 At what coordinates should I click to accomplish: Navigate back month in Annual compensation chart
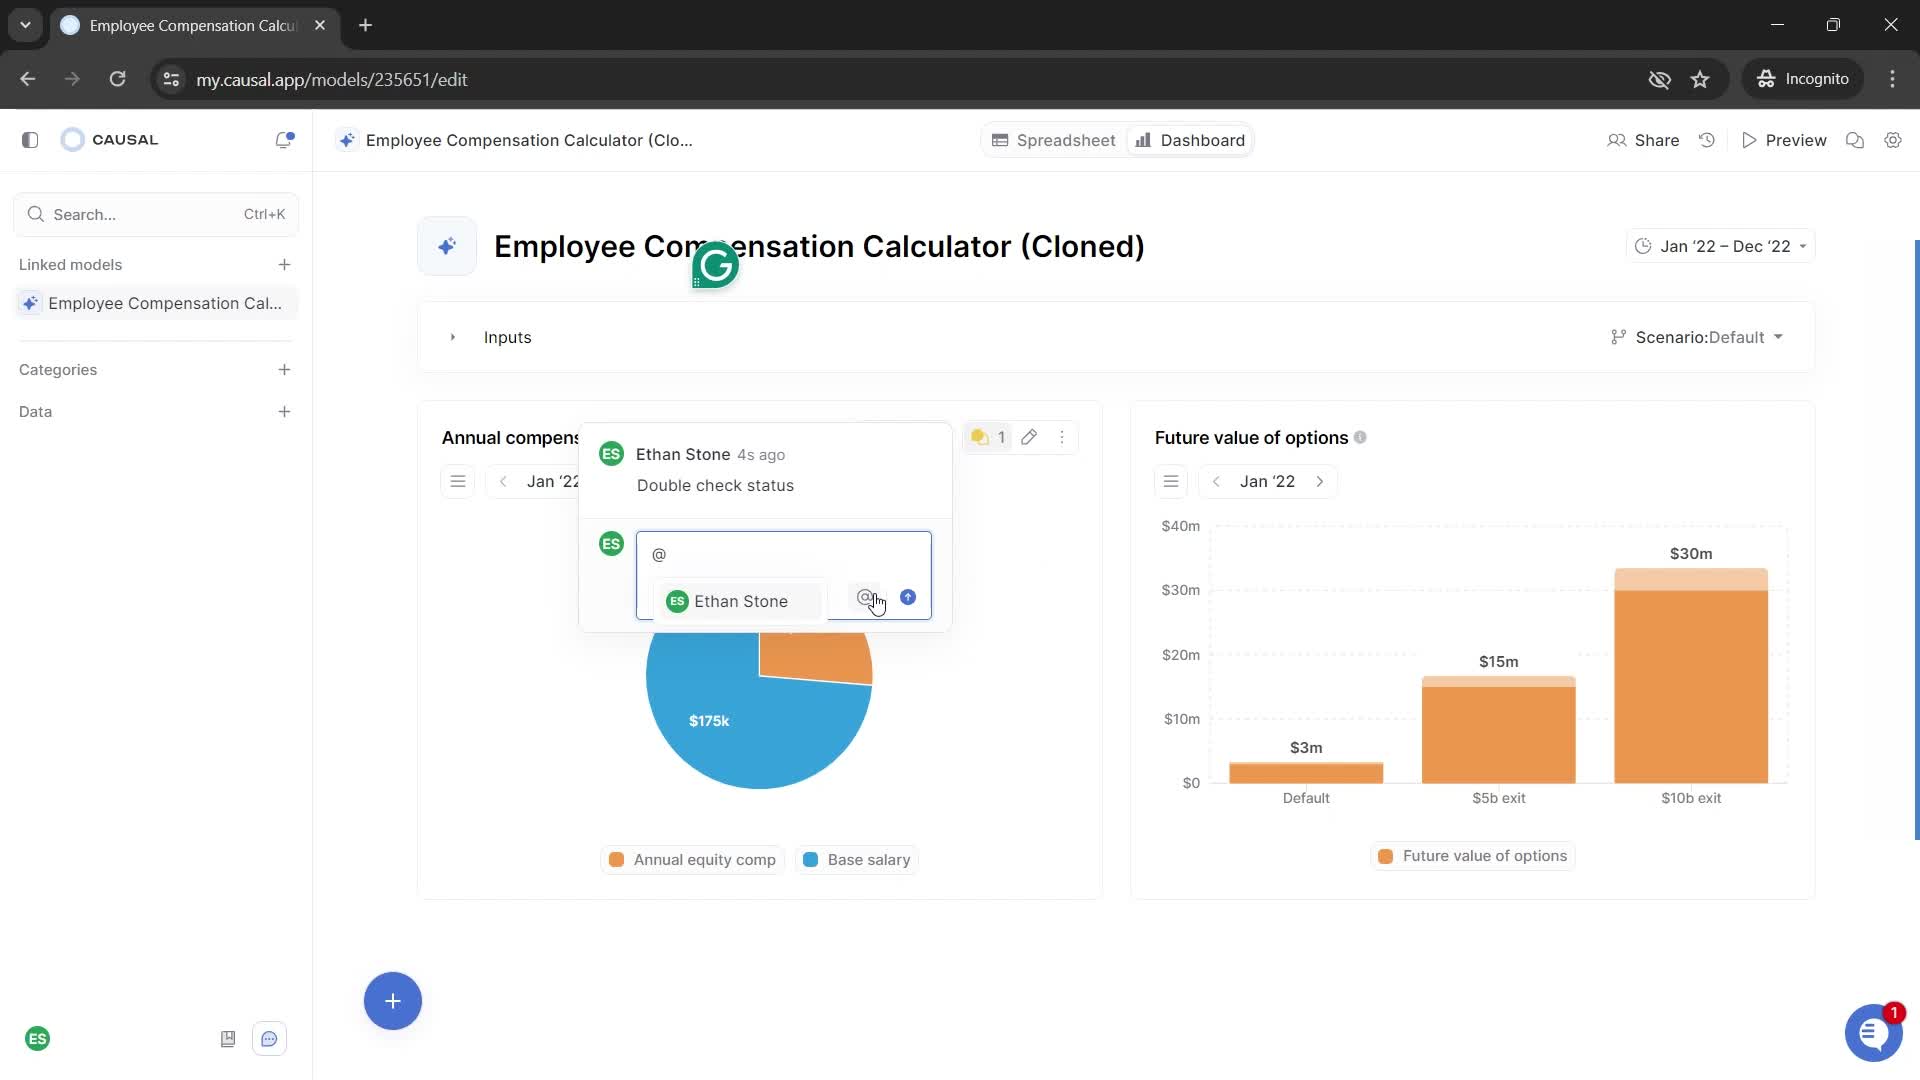click(x=501, y=481)
